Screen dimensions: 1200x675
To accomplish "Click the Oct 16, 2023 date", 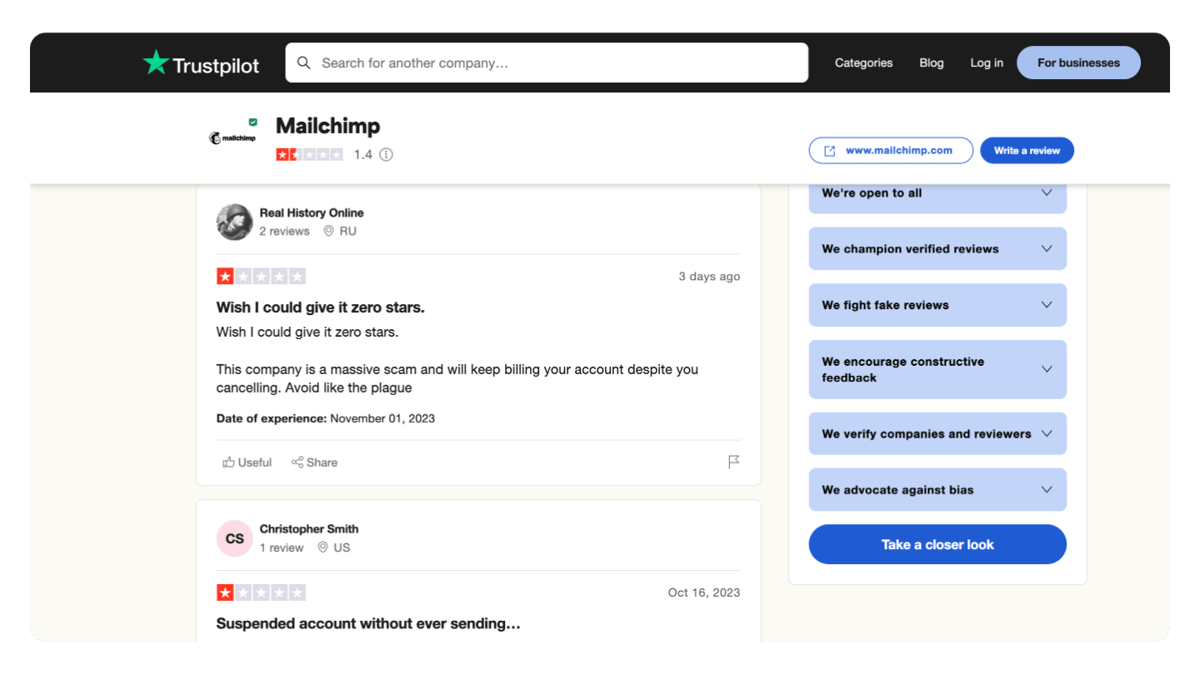I will (704, 593).
